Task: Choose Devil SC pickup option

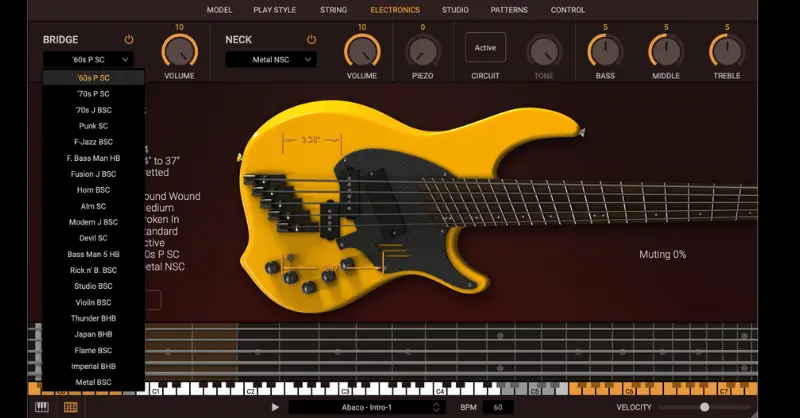Action: (93, 238)
